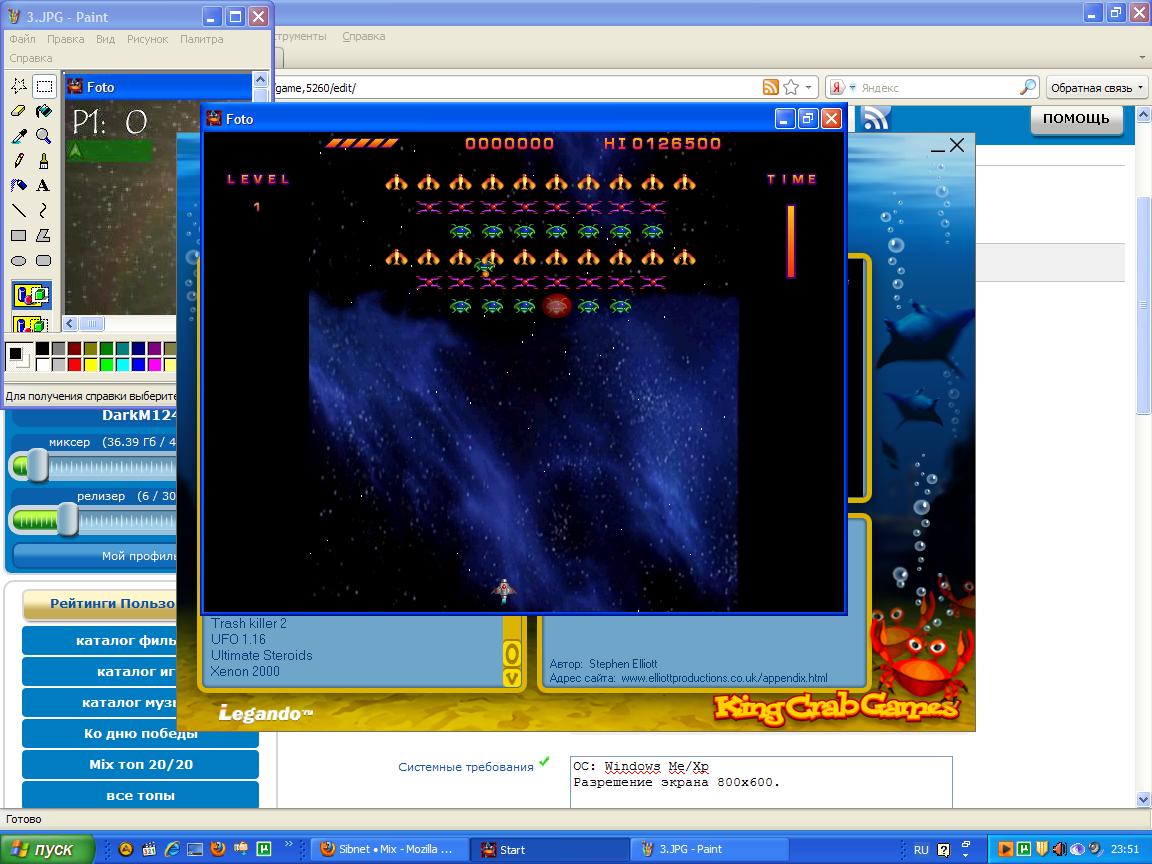
Task: Bookmark the page with the star icon
Action: [791, 87]
